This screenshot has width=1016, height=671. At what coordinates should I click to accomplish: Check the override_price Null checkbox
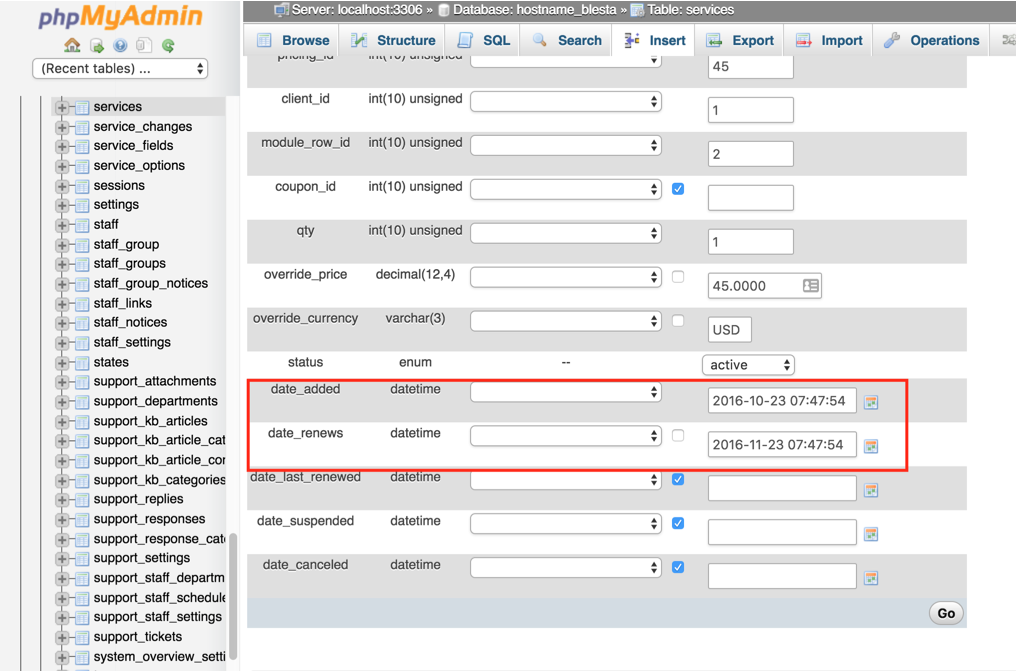coord(678,277)
